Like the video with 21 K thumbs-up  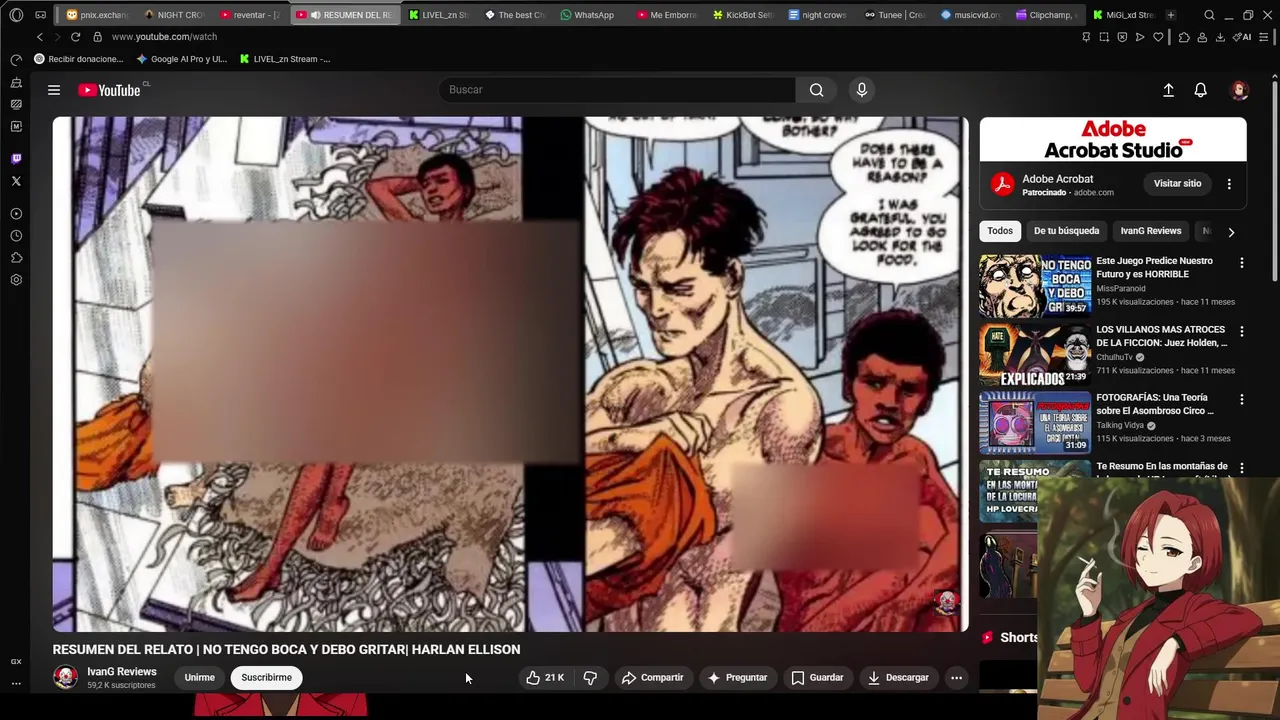coord(545,678)
